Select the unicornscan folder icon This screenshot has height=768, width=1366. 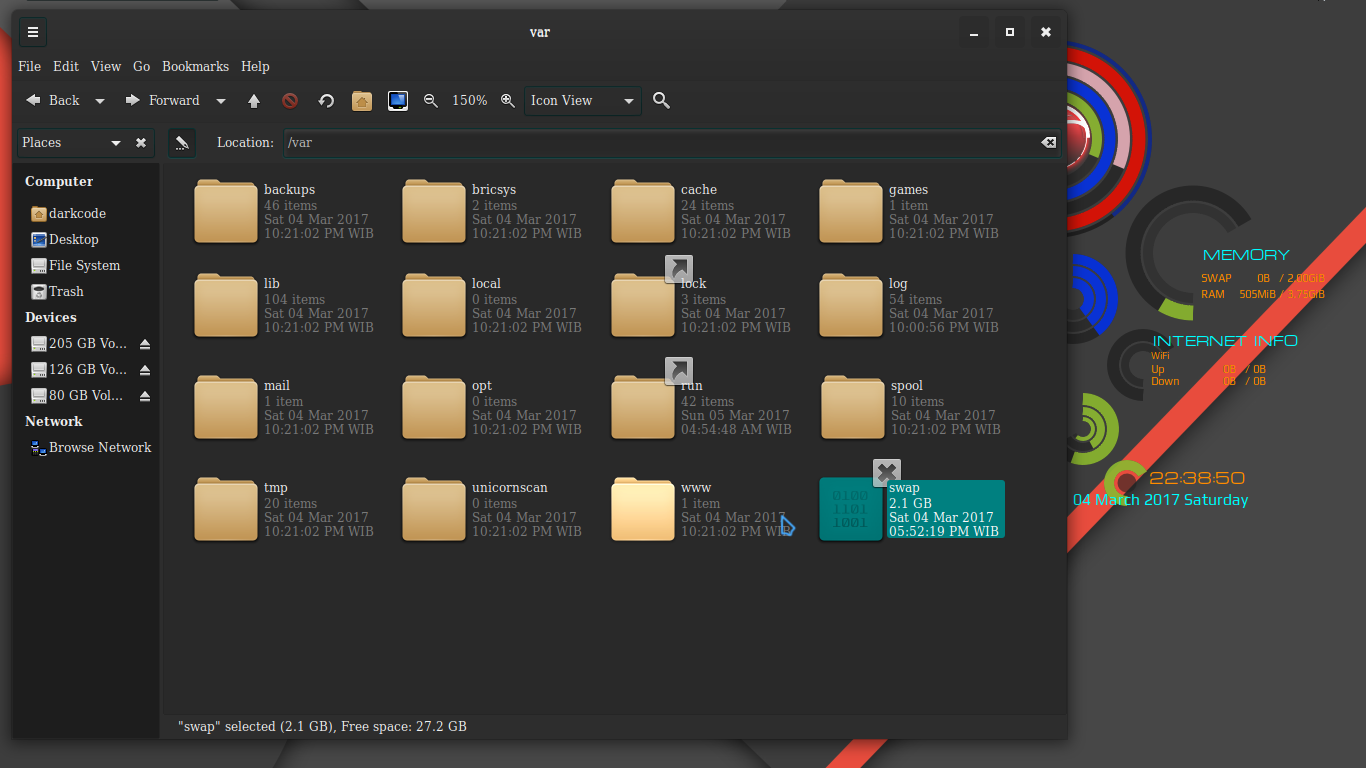tap(434, 509)
